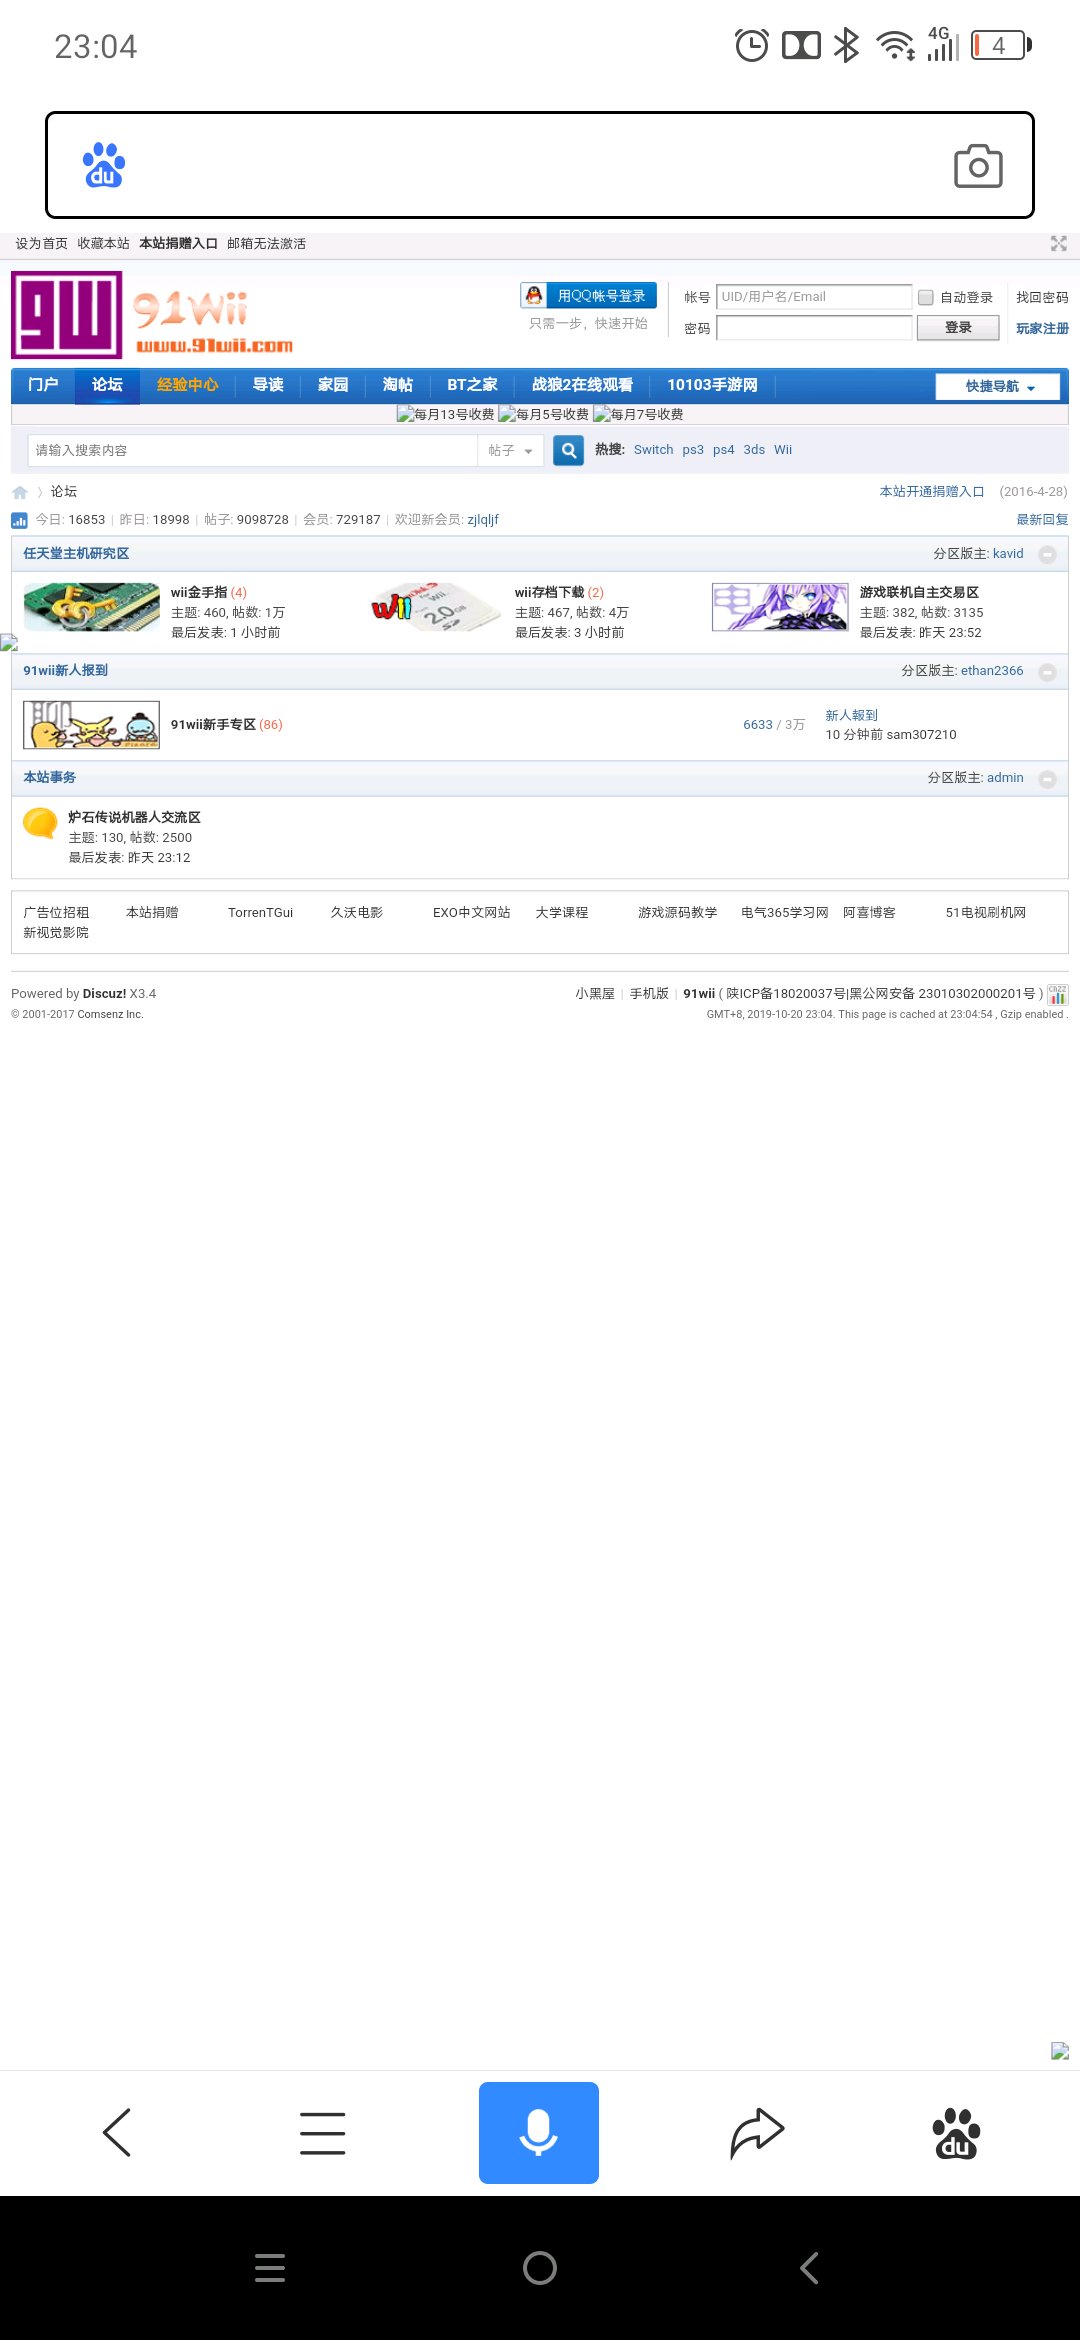This screenshot has height=2340, width=1080.
Task: Click the blue magnifier search button
Action: 569,450
